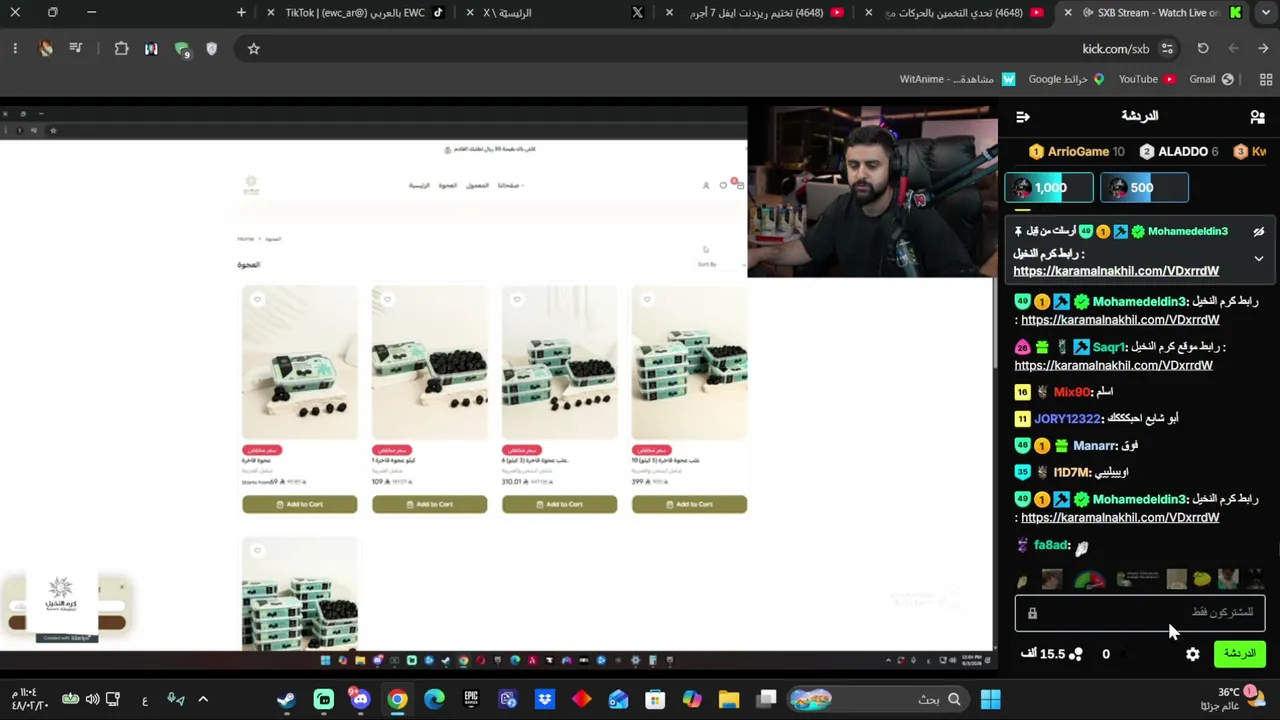The image size is (1280, 720).
Task: Open the chat users list icon
Action: tap(1257, 117)
